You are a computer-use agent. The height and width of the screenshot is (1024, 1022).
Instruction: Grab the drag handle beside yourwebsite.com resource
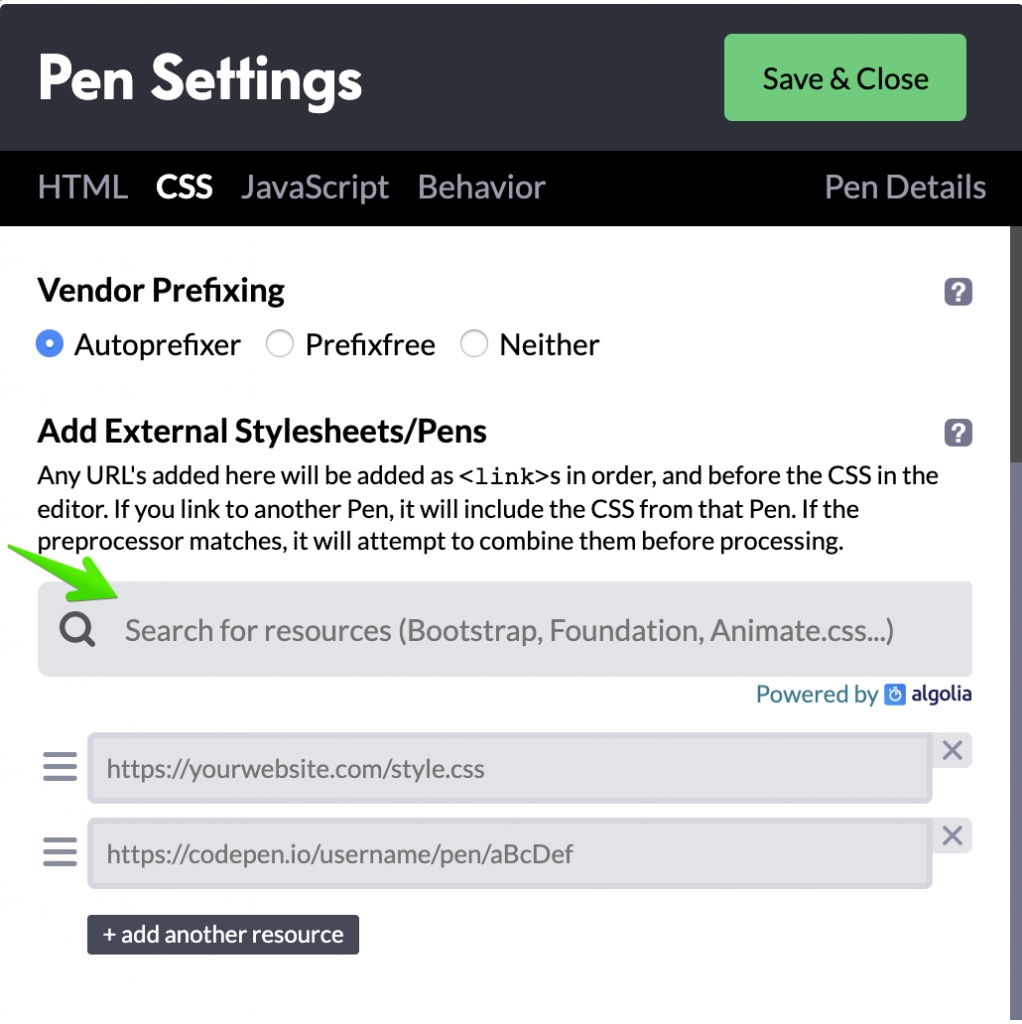pyautogui.click(x=60, y=768)
